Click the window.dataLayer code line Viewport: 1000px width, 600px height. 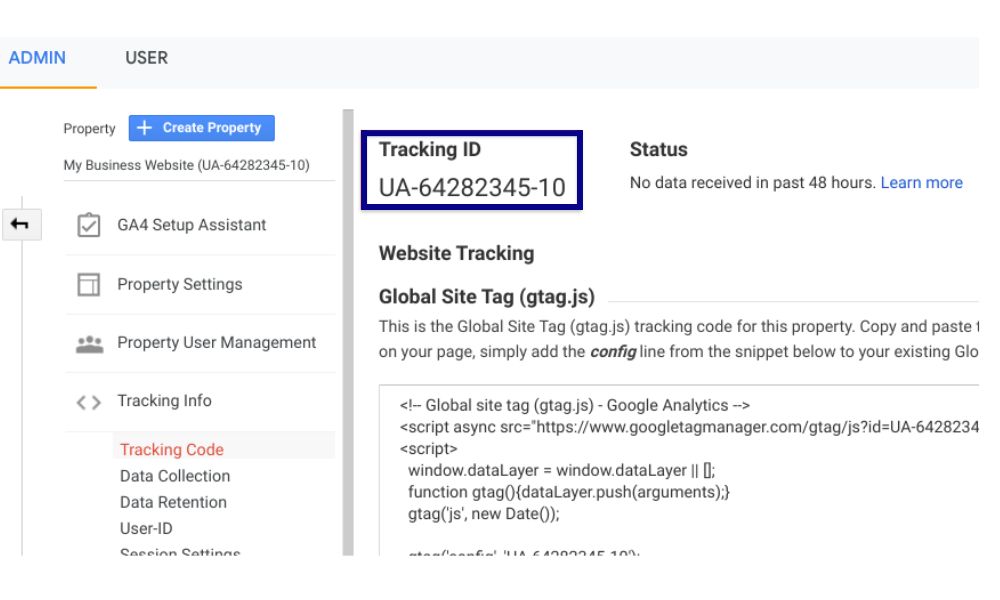(x=562, y=471)
